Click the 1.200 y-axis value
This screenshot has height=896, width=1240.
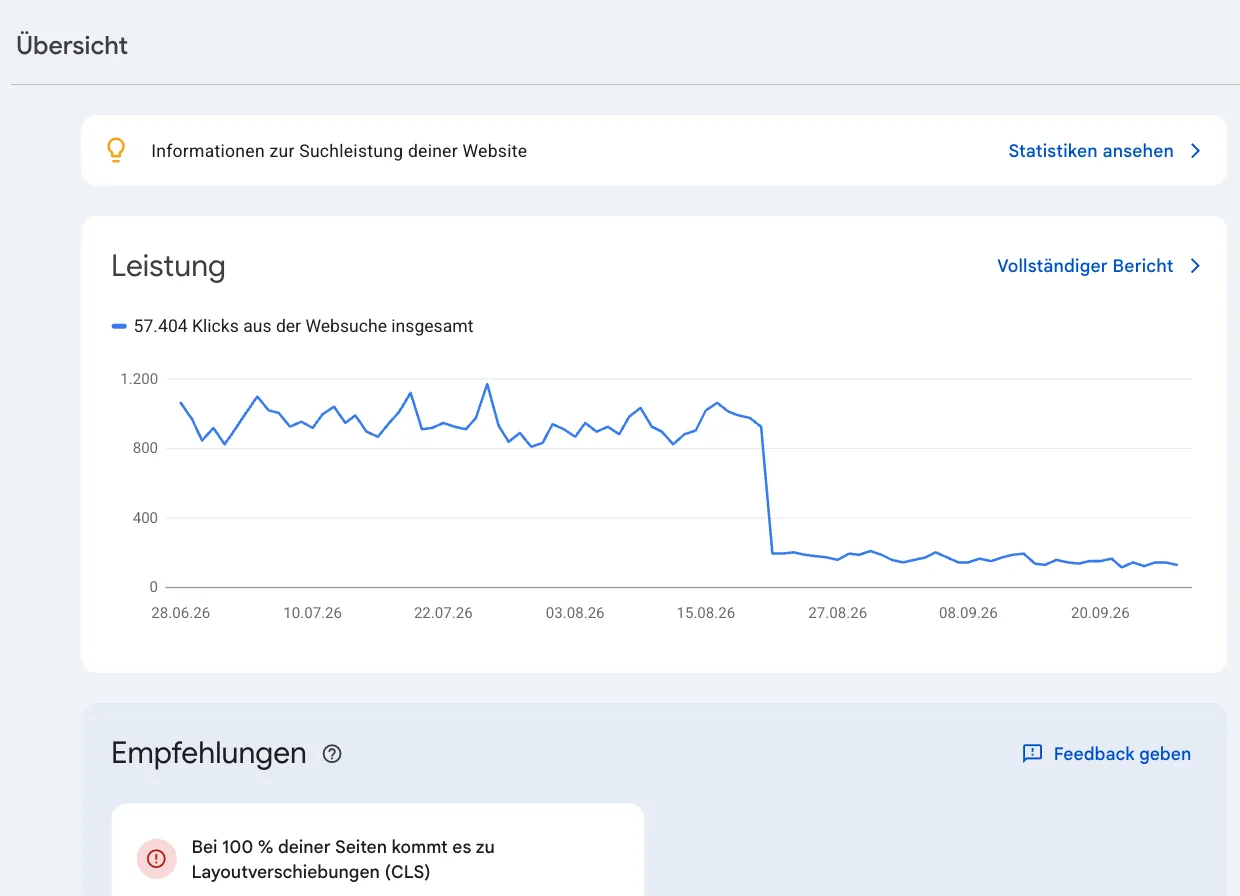(139, 379)
